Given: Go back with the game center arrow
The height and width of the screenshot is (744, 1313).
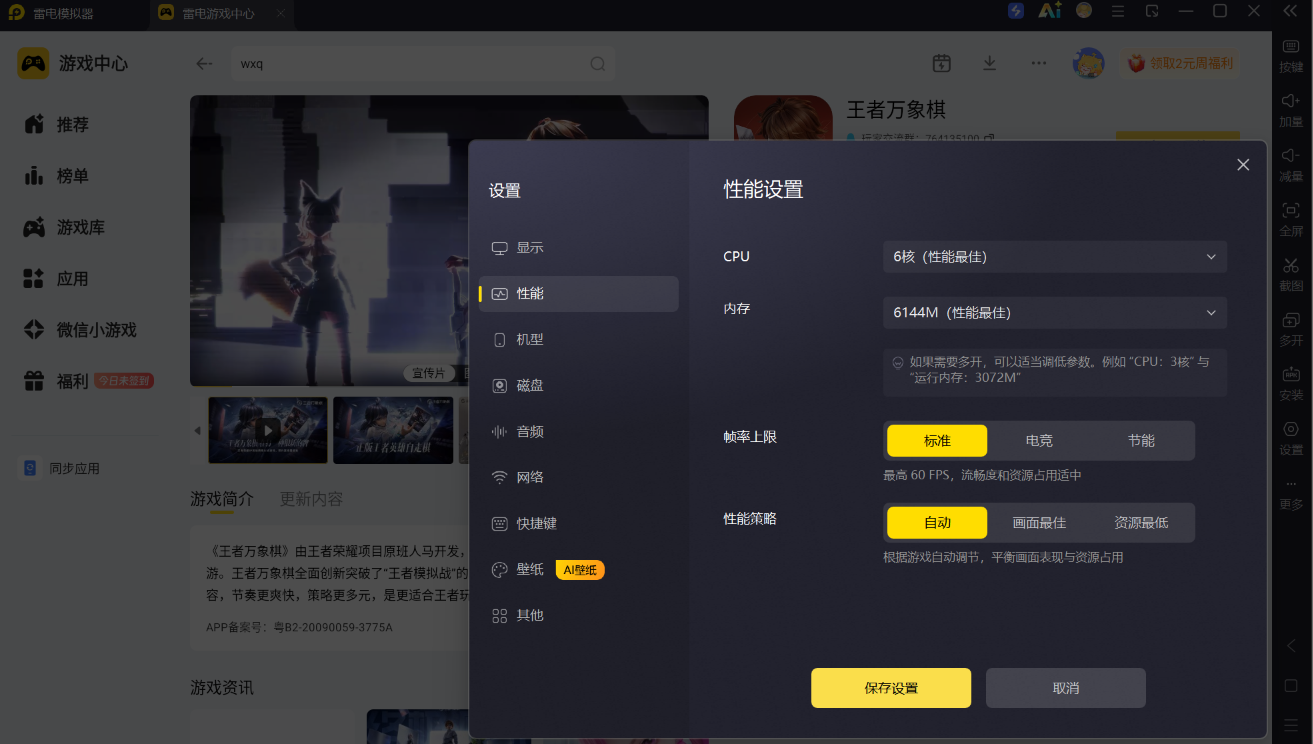Looking at the screenshot, I should point(204,63).
